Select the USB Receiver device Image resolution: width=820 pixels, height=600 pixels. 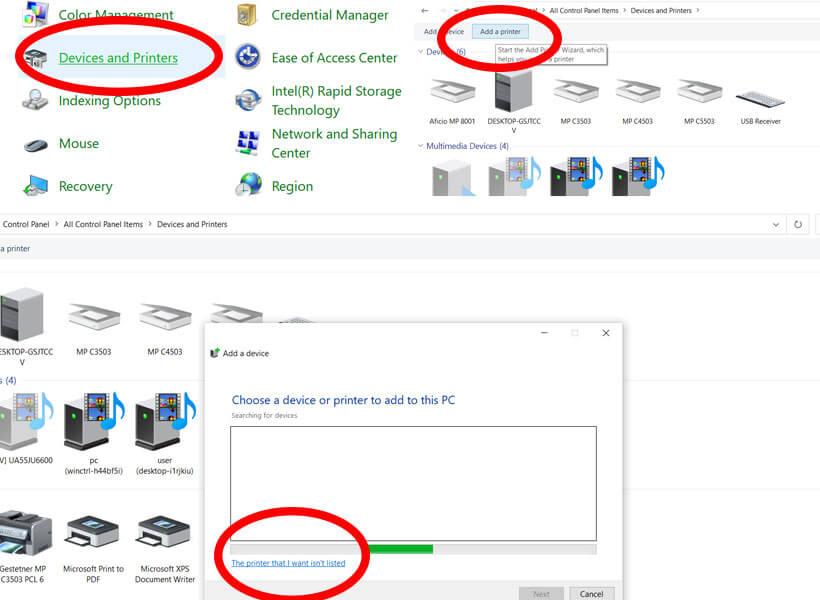758,103
